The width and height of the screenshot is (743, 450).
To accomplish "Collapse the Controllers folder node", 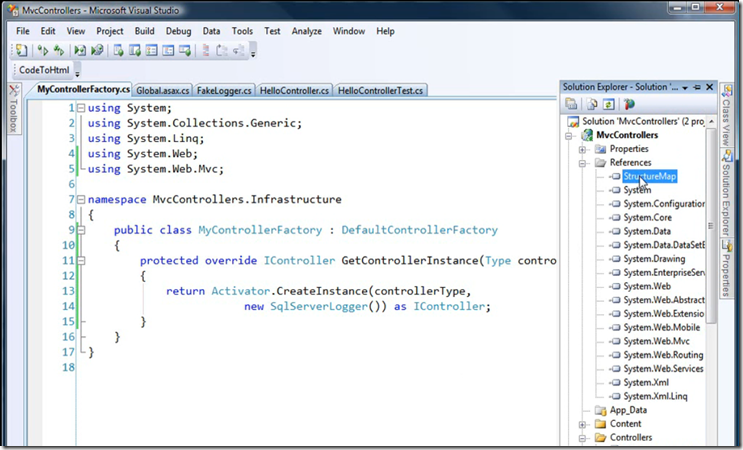I will tap(582, 438).
